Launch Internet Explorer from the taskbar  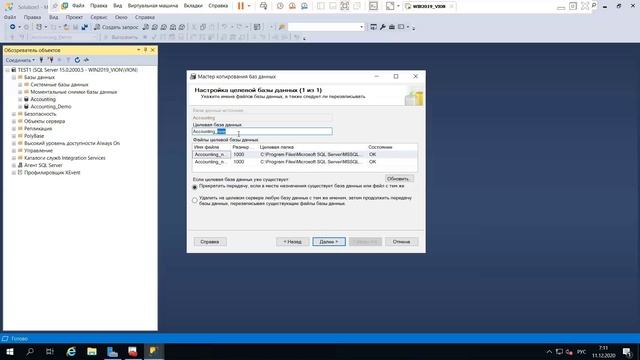click(x=71, y=351)
